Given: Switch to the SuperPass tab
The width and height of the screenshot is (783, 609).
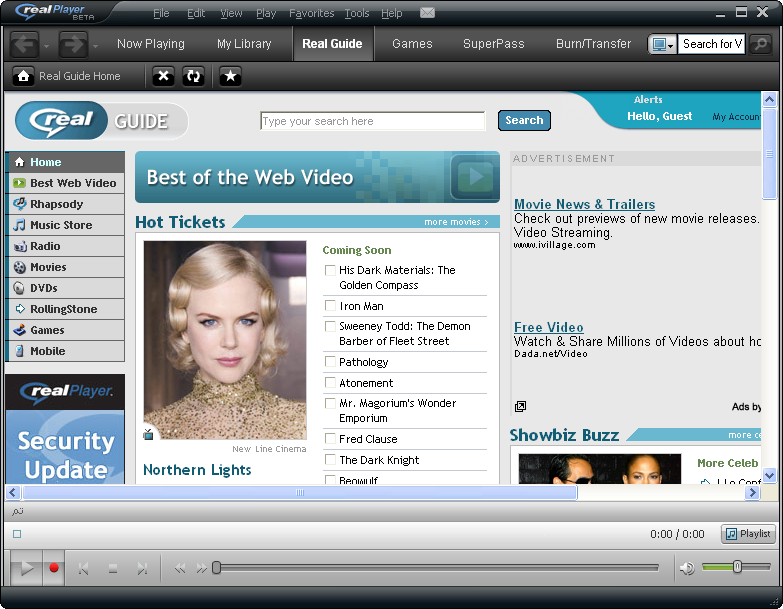Looking at the screenshot, I should pos(493,44).
